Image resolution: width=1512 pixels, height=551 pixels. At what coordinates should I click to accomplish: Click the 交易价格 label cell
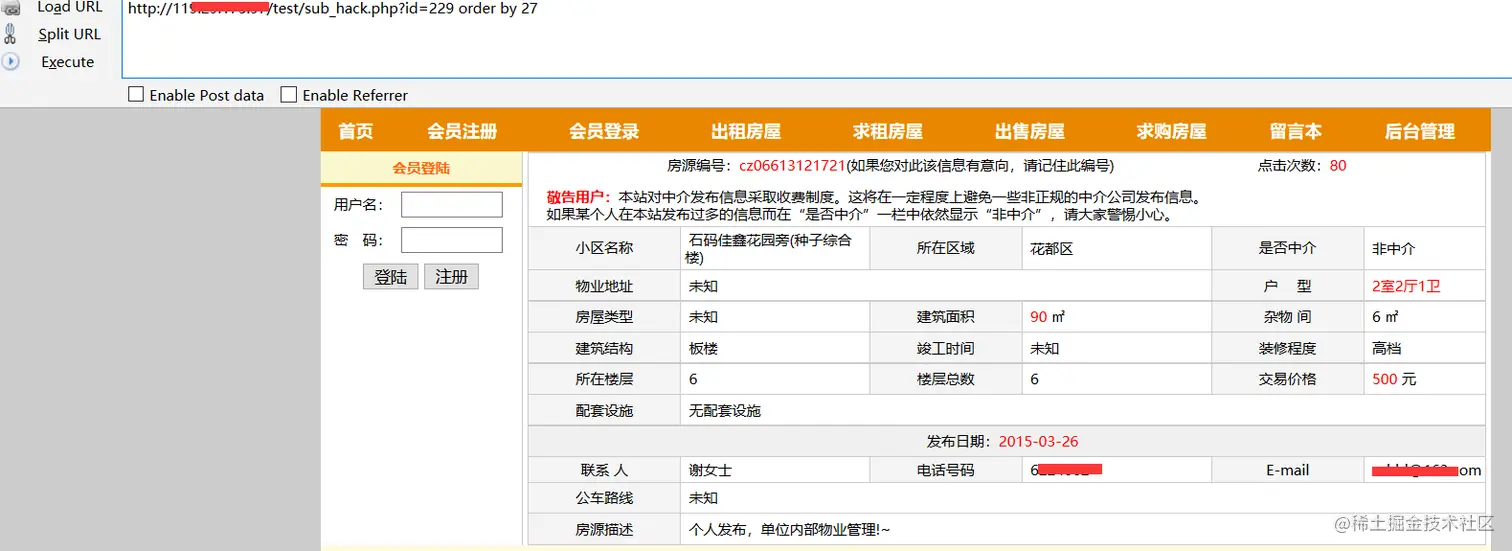1288,379
